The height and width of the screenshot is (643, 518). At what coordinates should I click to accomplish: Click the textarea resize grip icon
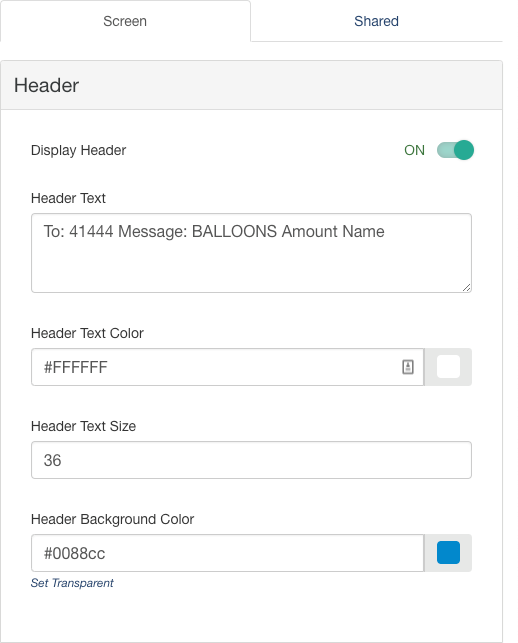click(466, 287)
